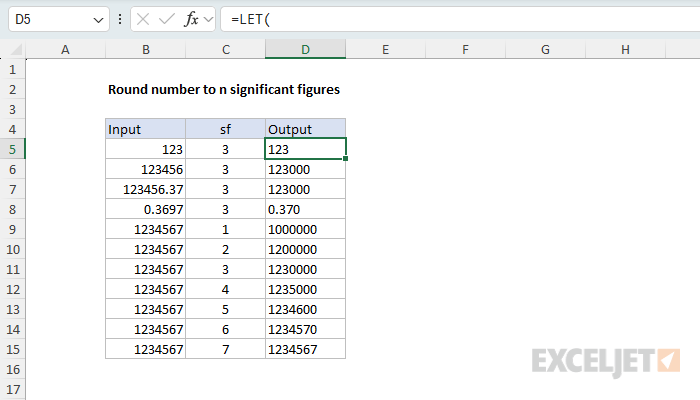Select row 16 header
Screen dimensions: 700x400
[12, 369]
